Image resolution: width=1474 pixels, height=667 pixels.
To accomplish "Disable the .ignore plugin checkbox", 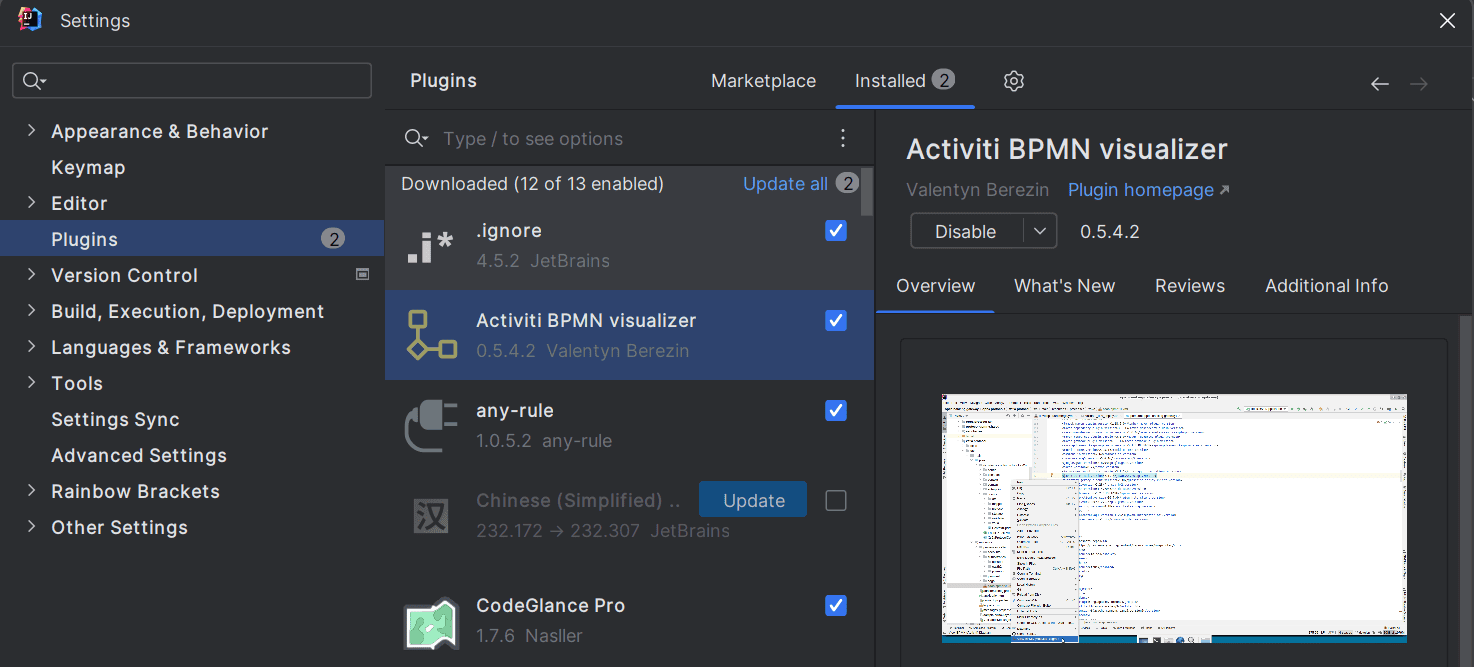I will point(836,231).
